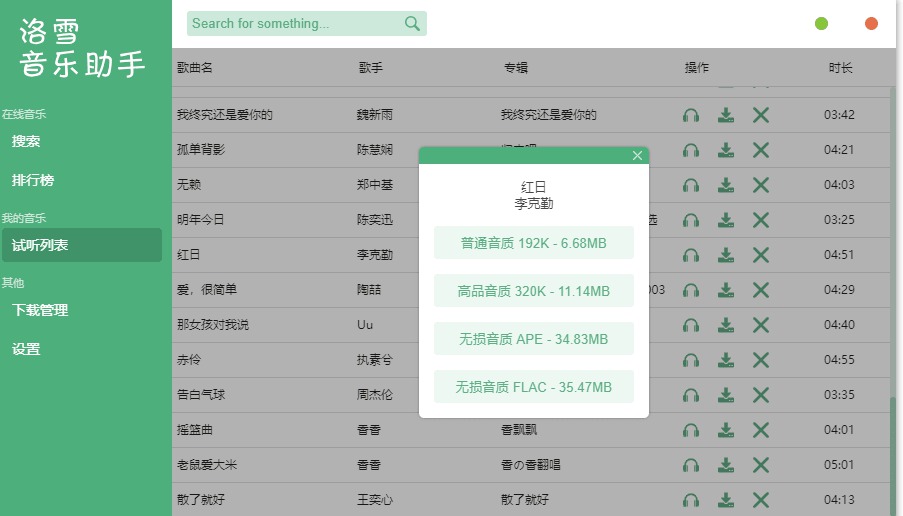Click the song list vertical scrollbar
The height and width of the screenshot is (516, 903).
click(893, 450)
